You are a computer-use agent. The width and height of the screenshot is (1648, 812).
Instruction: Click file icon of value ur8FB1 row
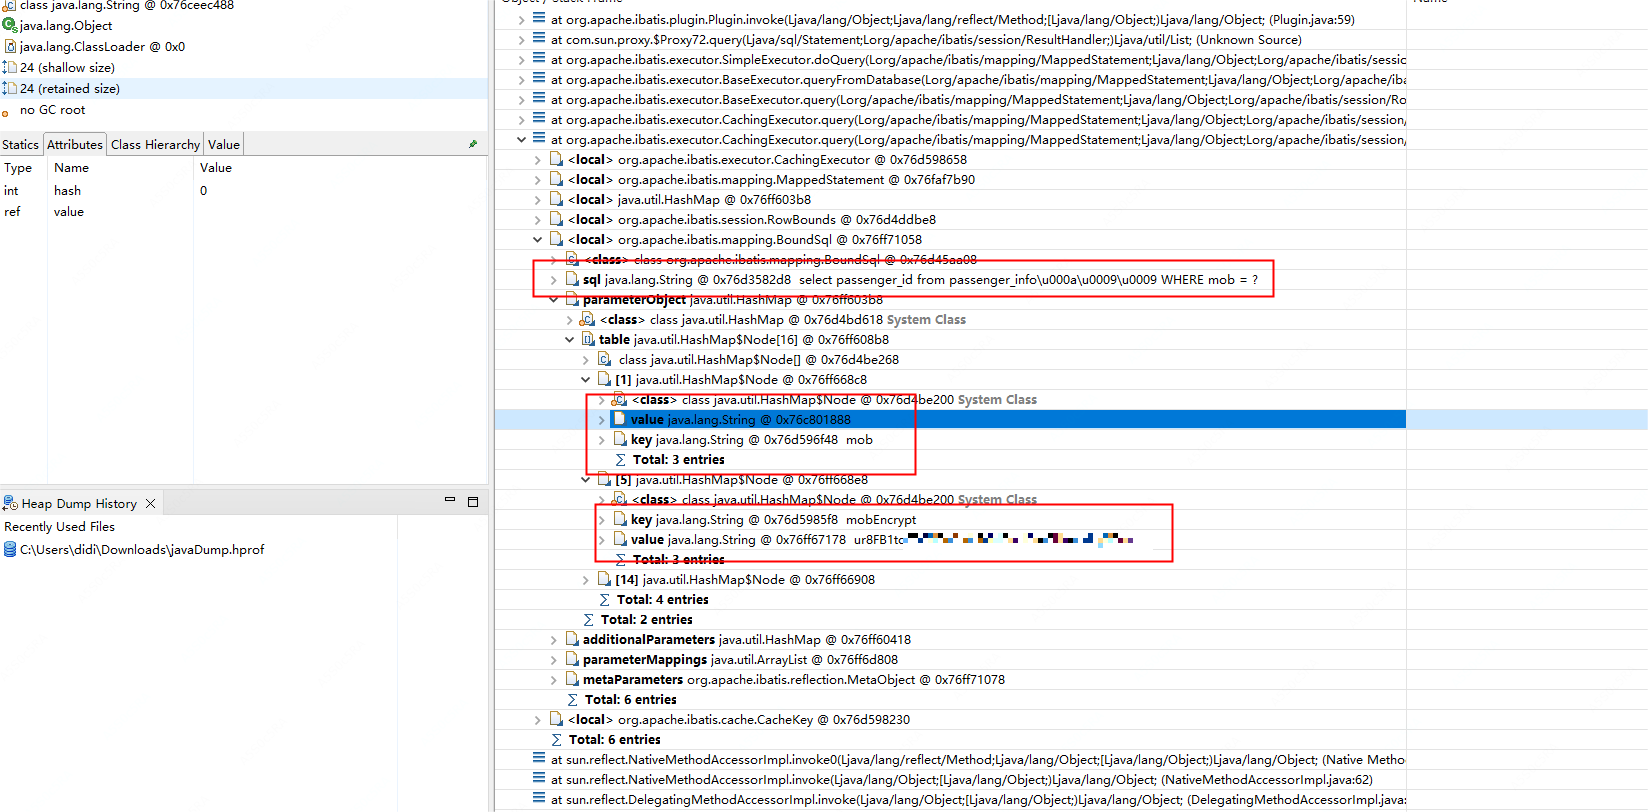coord(620,539)
